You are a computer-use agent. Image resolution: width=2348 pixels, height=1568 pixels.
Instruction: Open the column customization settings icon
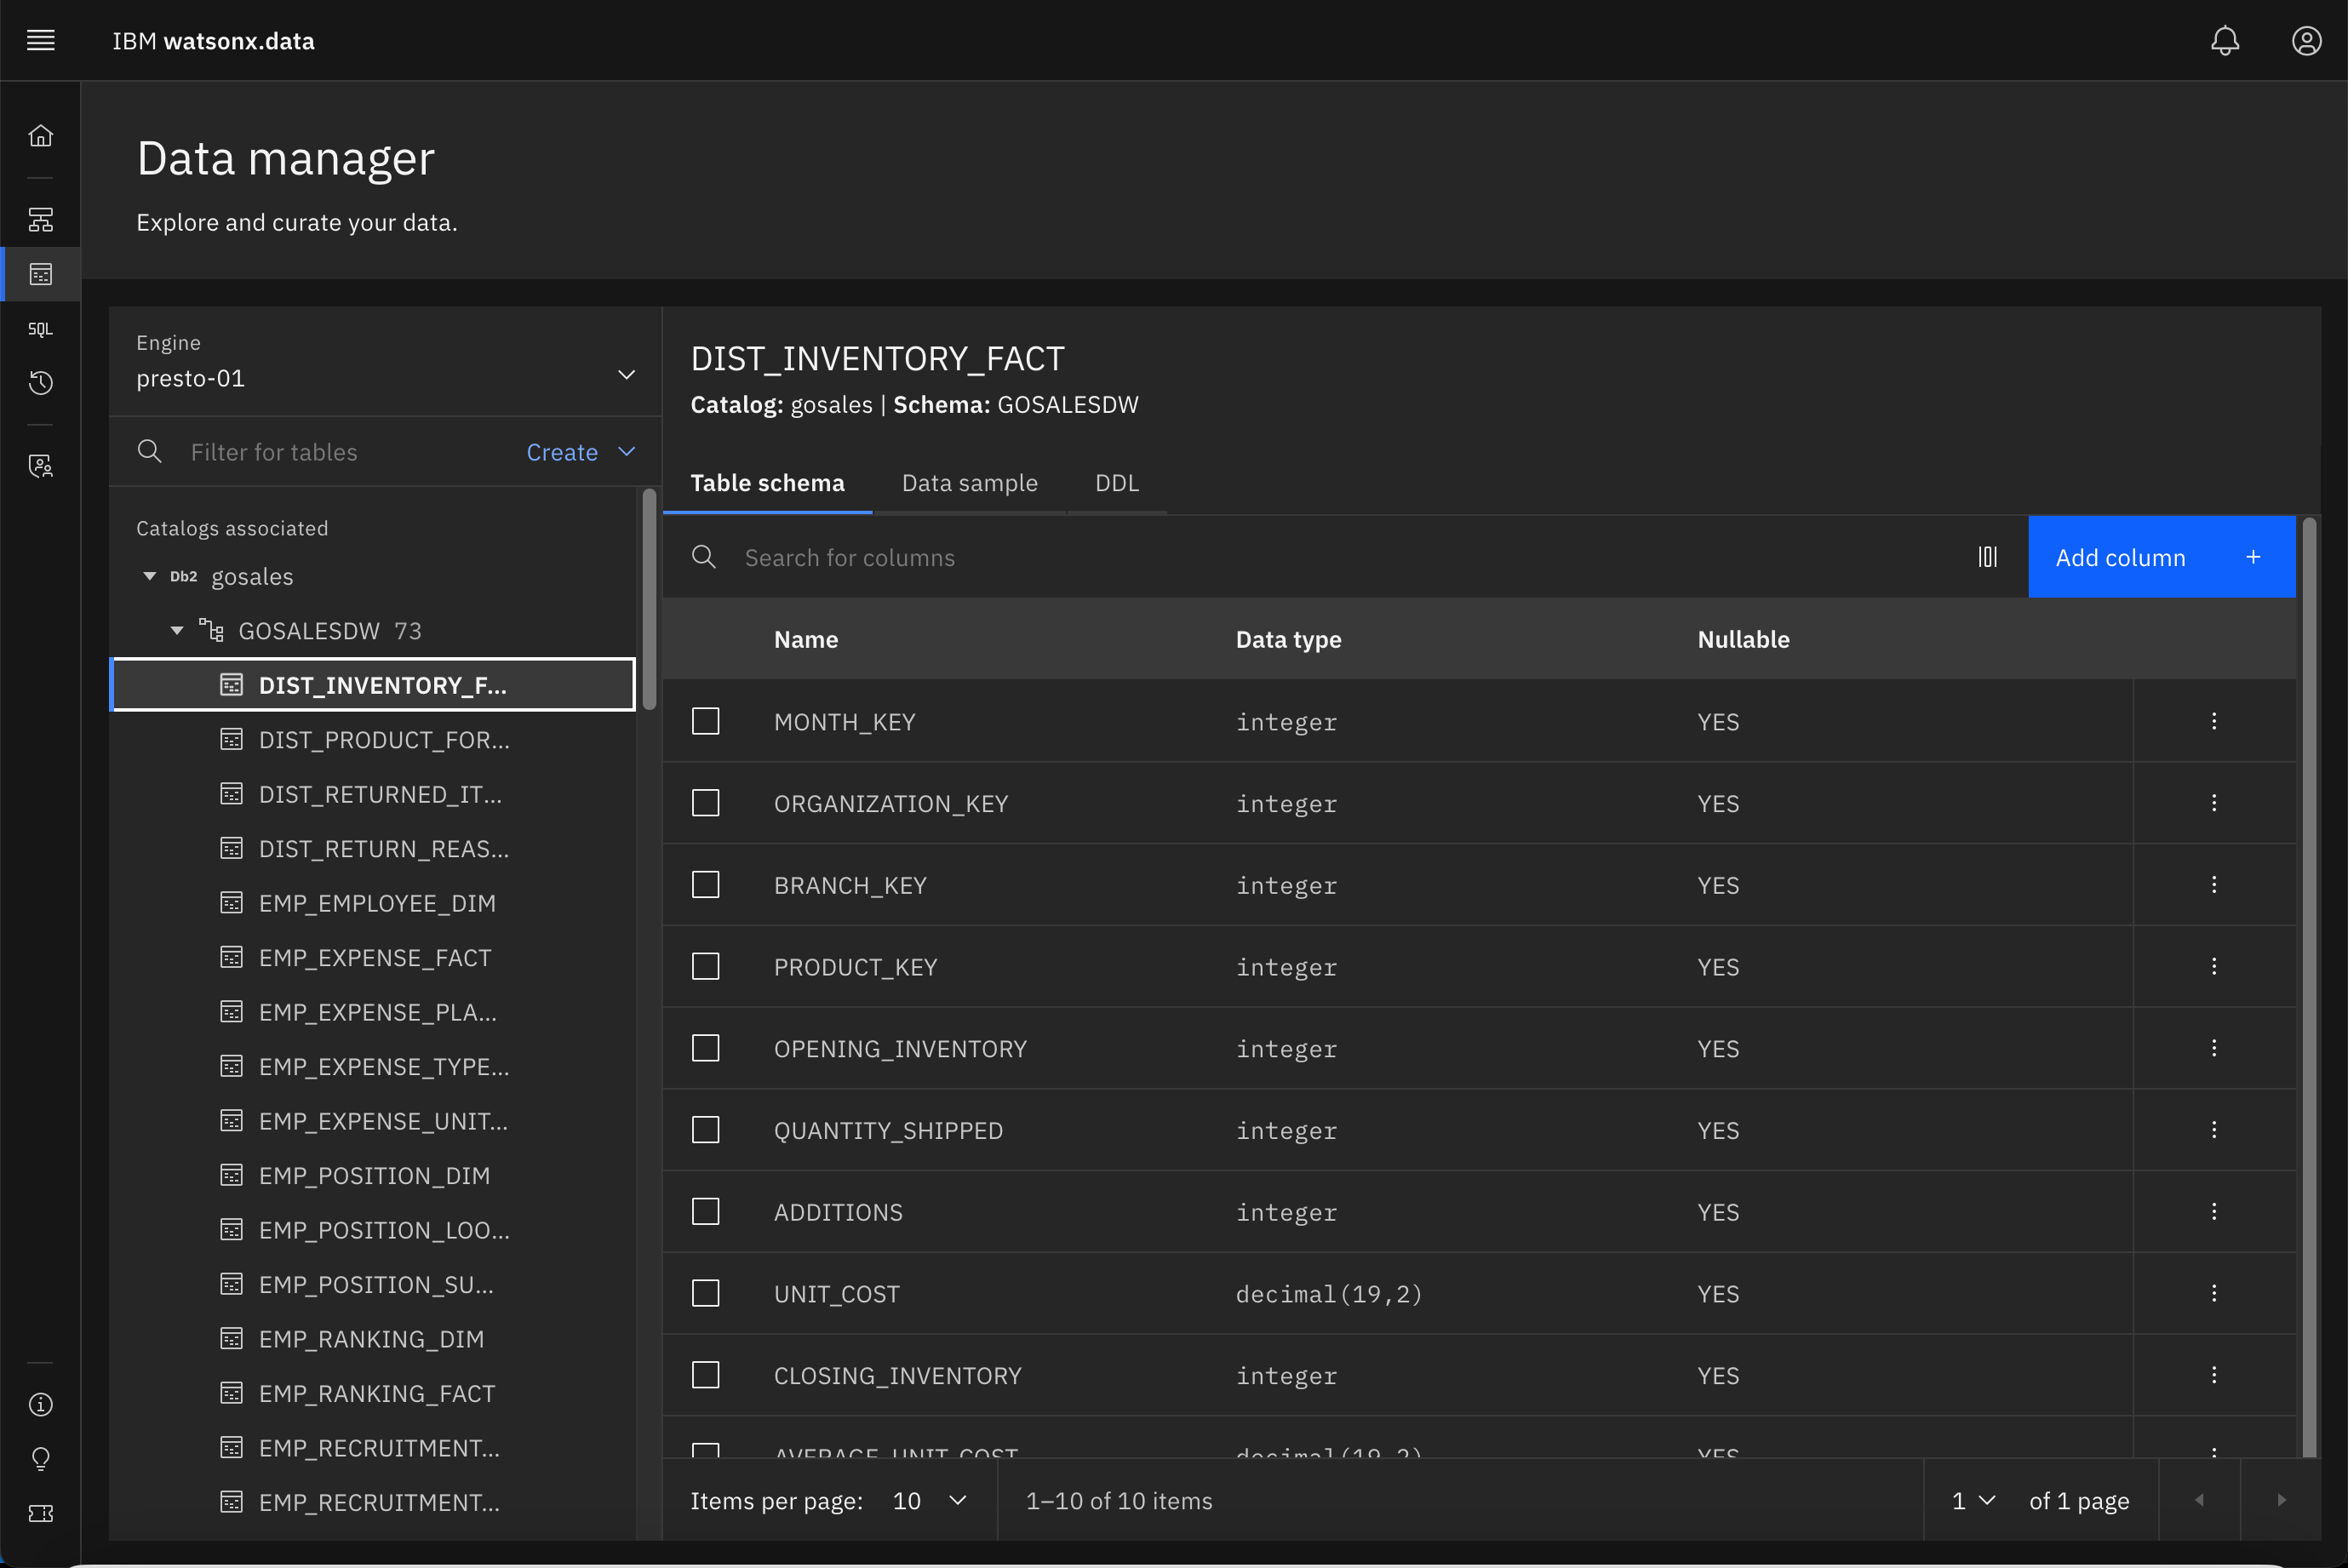click(x=1987, y=557)
